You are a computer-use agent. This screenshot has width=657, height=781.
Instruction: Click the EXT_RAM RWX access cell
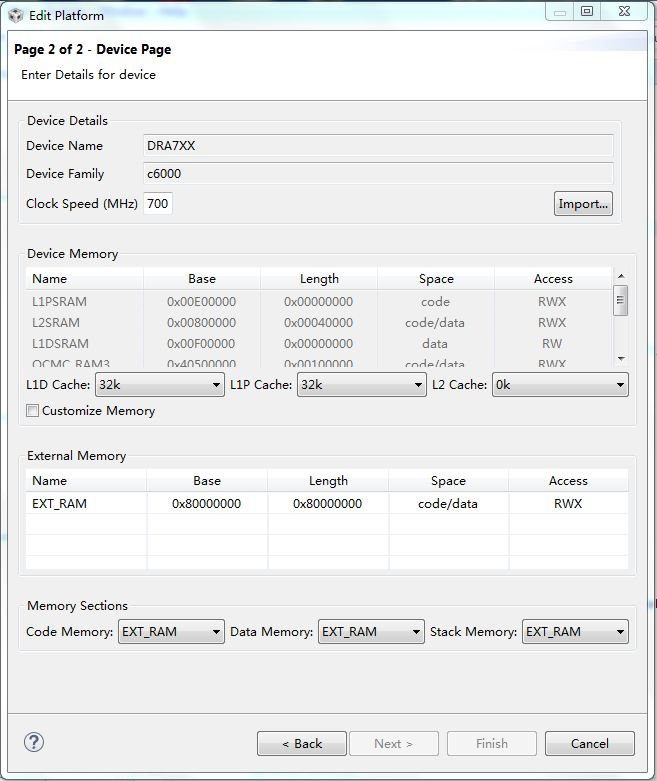coord(568,503)
